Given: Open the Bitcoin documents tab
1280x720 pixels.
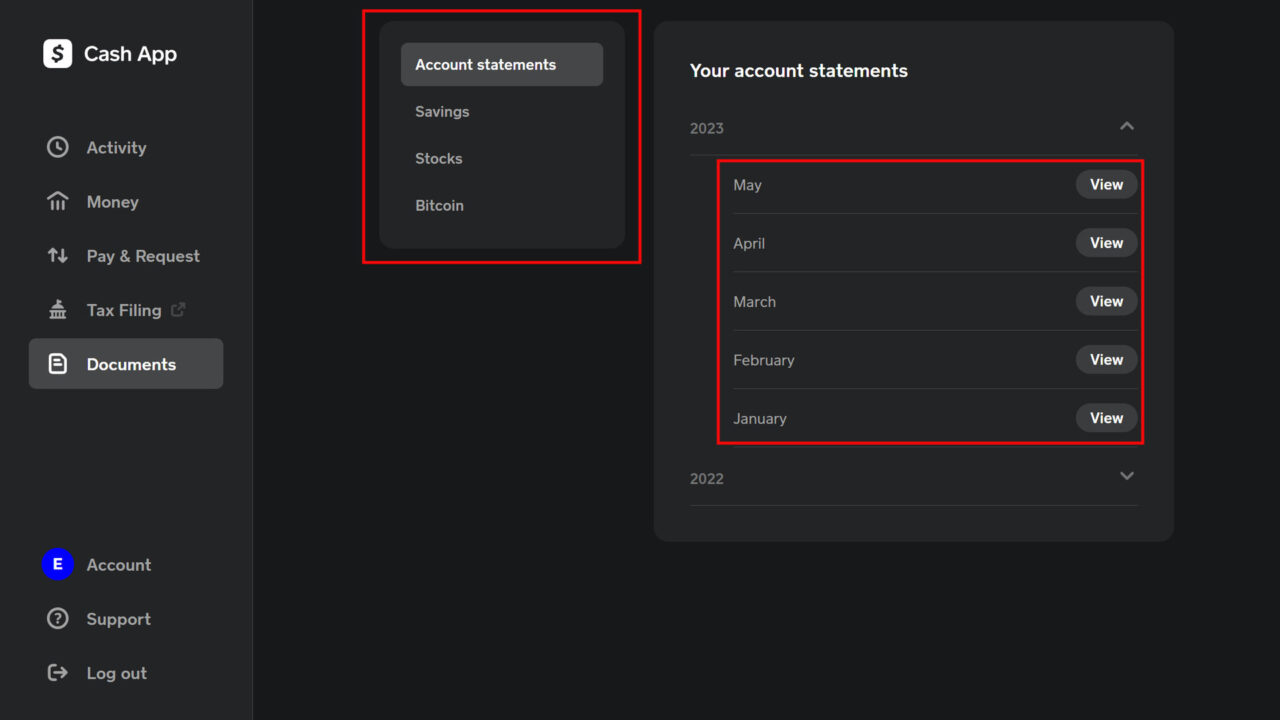Looking at the screenshot, I should coord(440,205).
